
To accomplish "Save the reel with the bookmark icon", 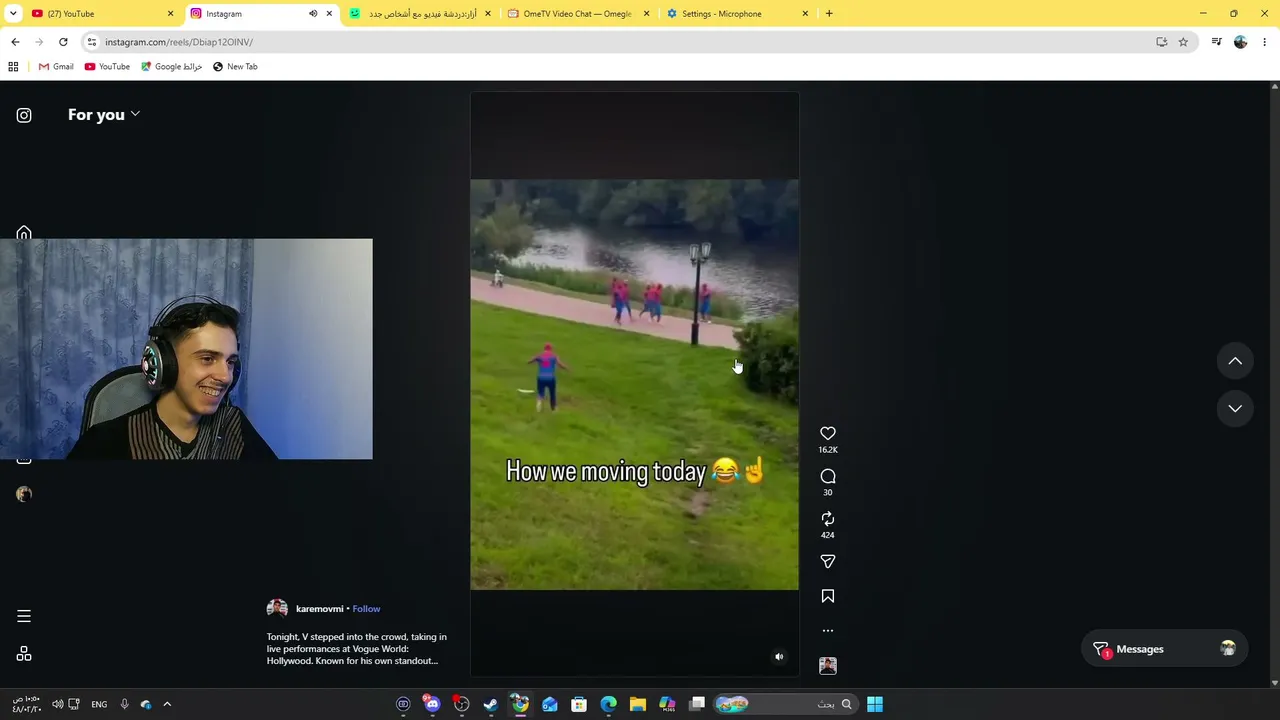I will click(x=828, y=596).
